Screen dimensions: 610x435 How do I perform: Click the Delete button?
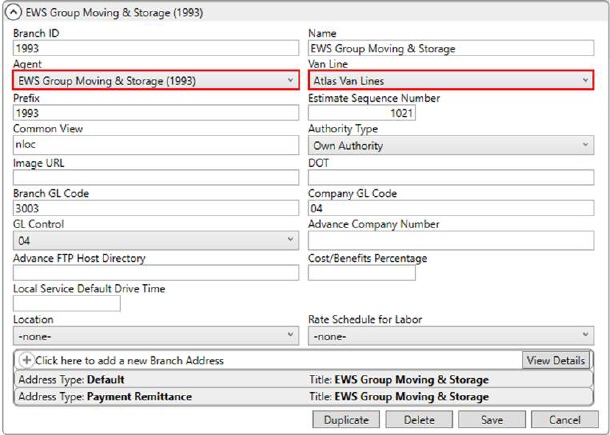pos(418,420)
